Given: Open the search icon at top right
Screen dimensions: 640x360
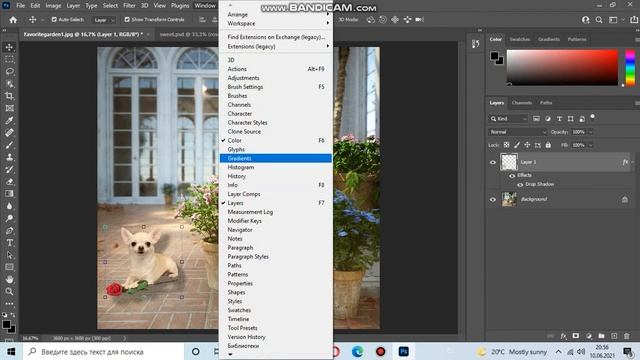Looking at the screenshot, I should [599, 20].
